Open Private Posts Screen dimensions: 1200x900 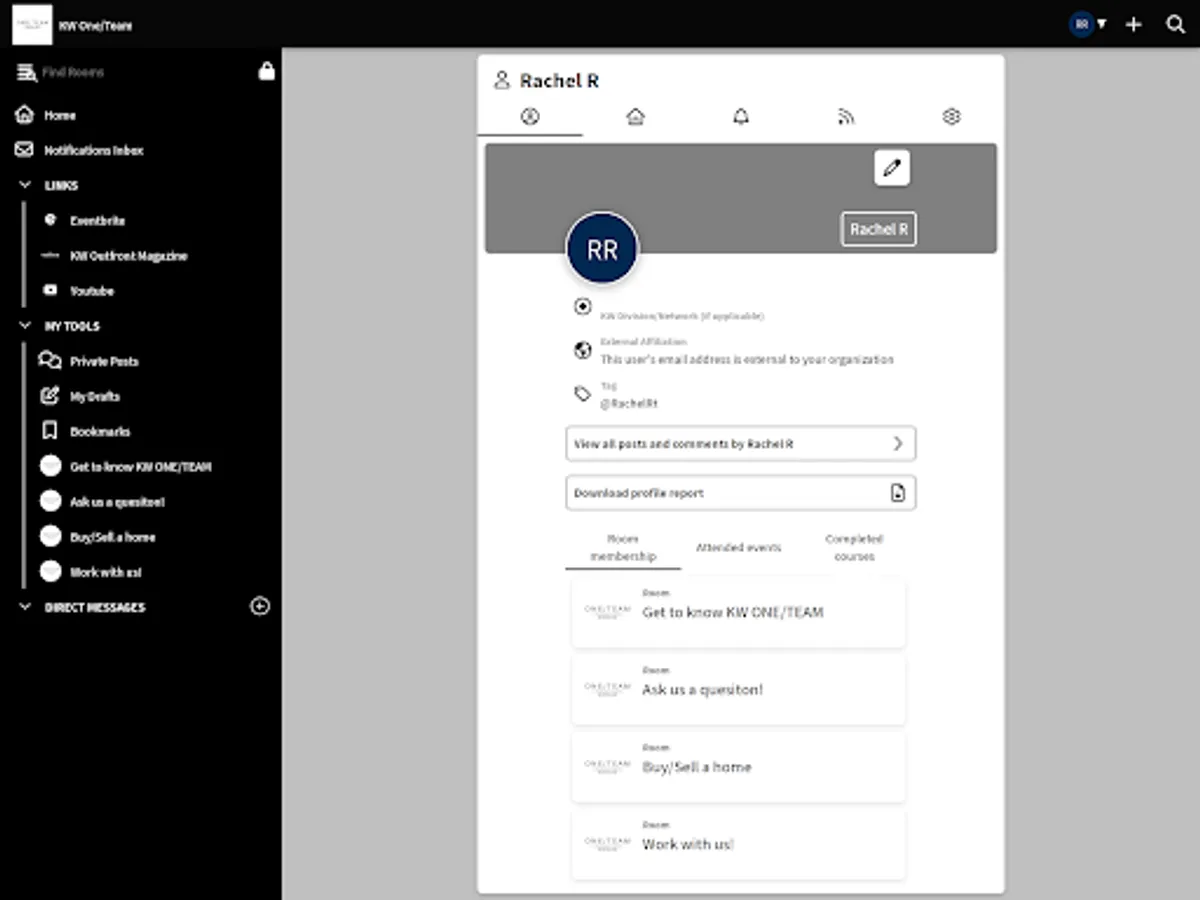point(104,361)
